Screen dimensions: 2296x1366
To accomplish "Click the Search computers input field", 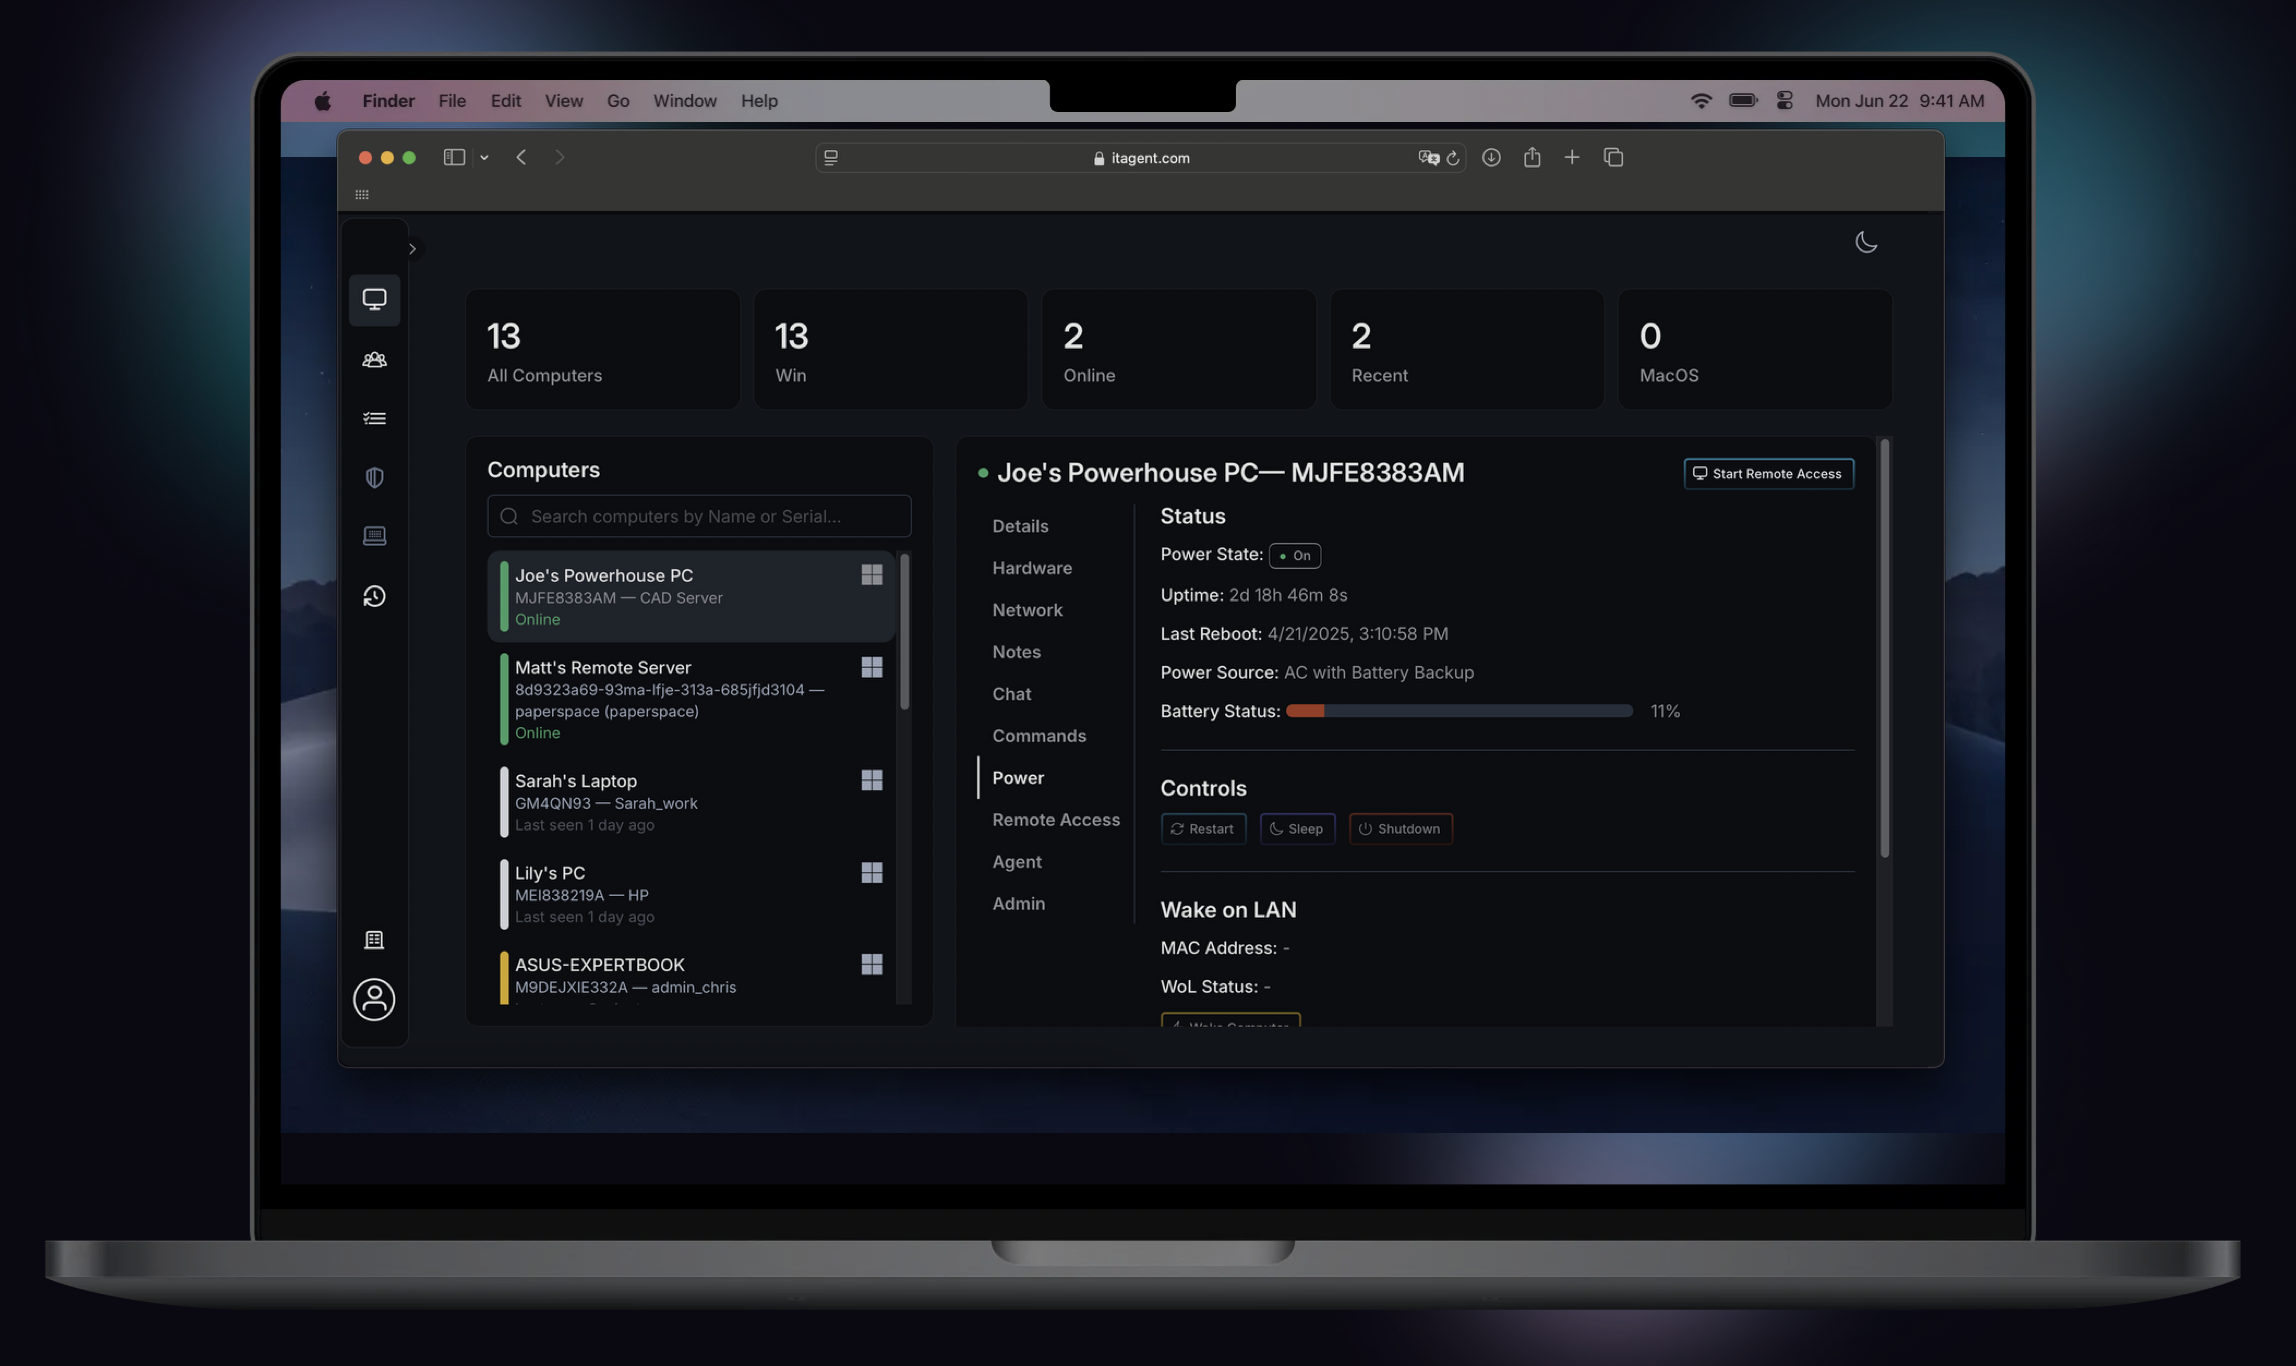I will (x=699, y=516).
